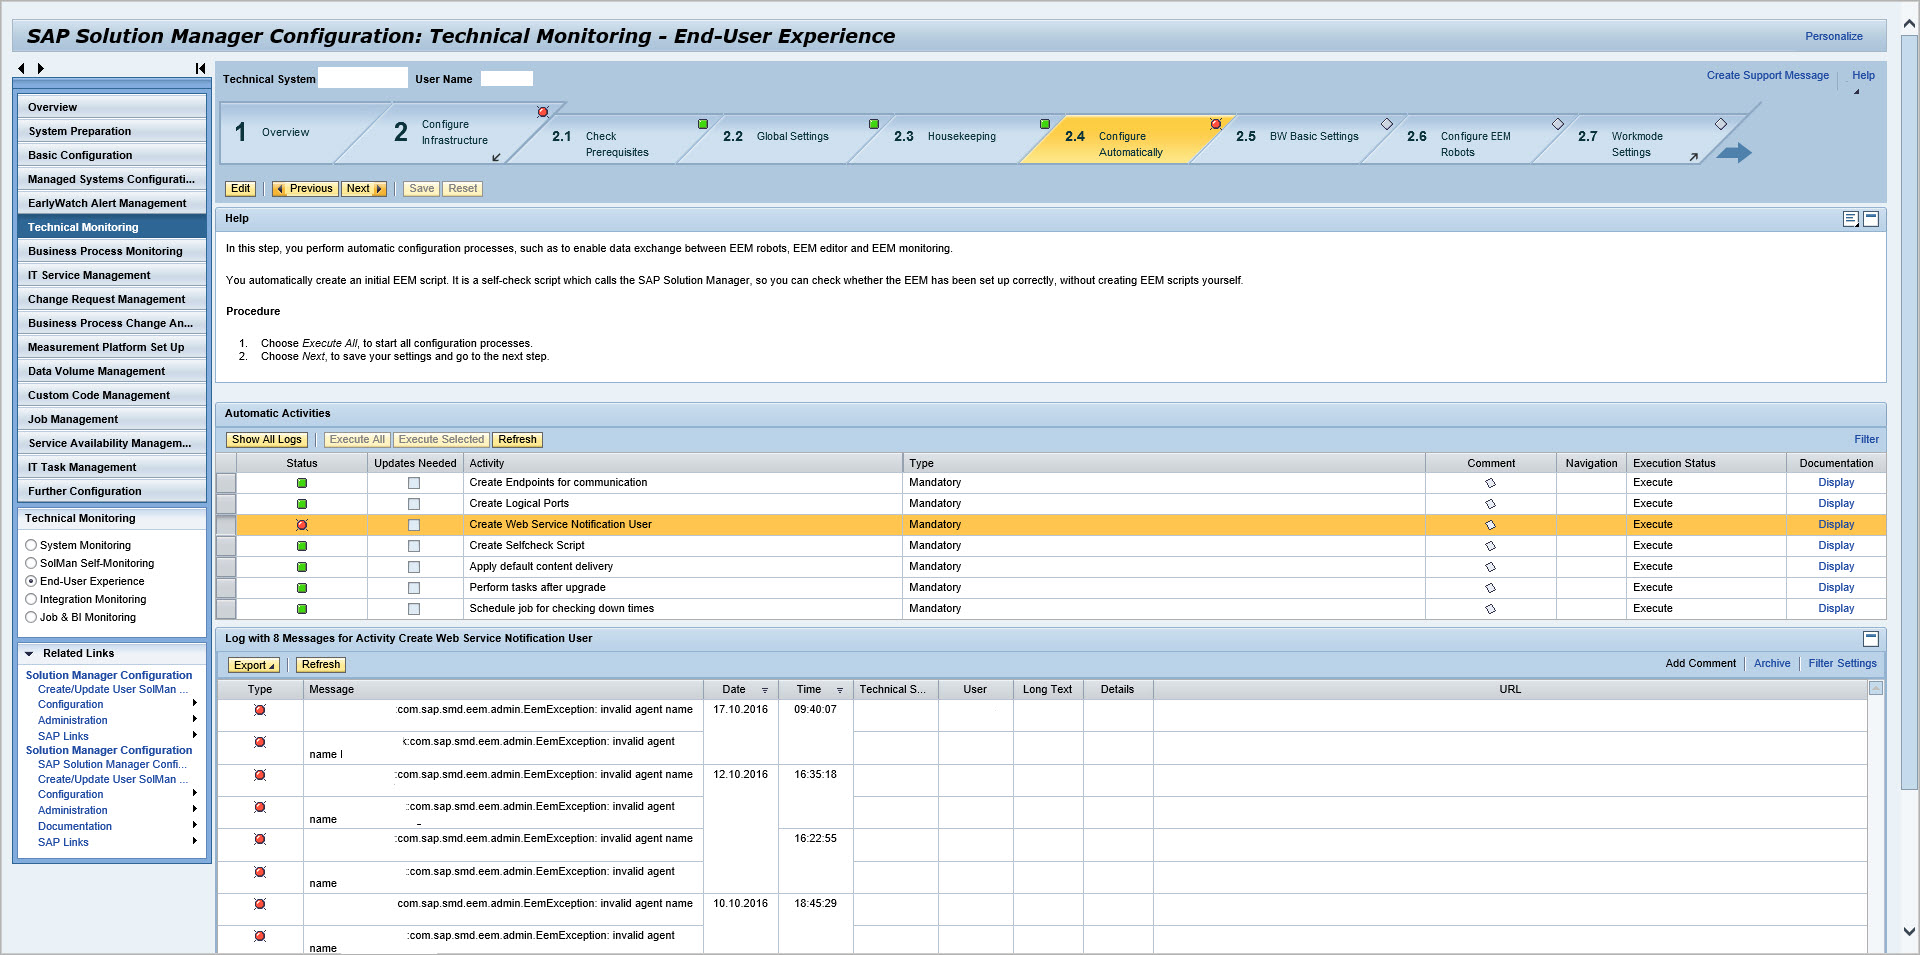
Task: Click into the User Name field
Action: click(x=506, y=78)
